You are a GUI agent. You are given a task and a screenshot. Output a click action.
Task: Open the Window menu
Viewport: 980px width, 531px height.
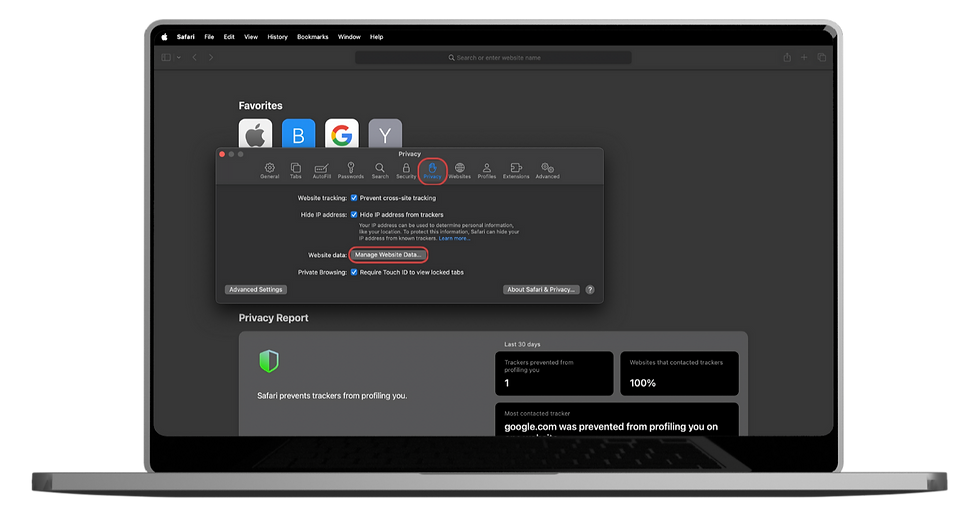coord(349,37)
